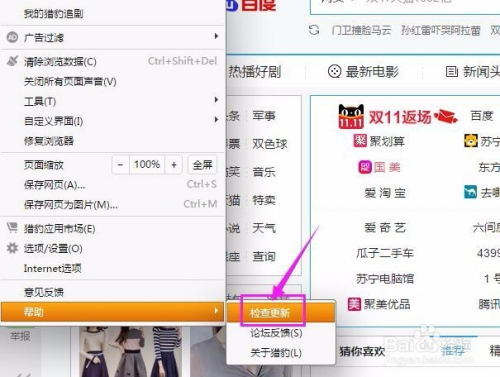Image resolution: width=500 pixels, height=377 pixels.
Task: Click the 全屏 fullscreen button
Action: [202, 165]
